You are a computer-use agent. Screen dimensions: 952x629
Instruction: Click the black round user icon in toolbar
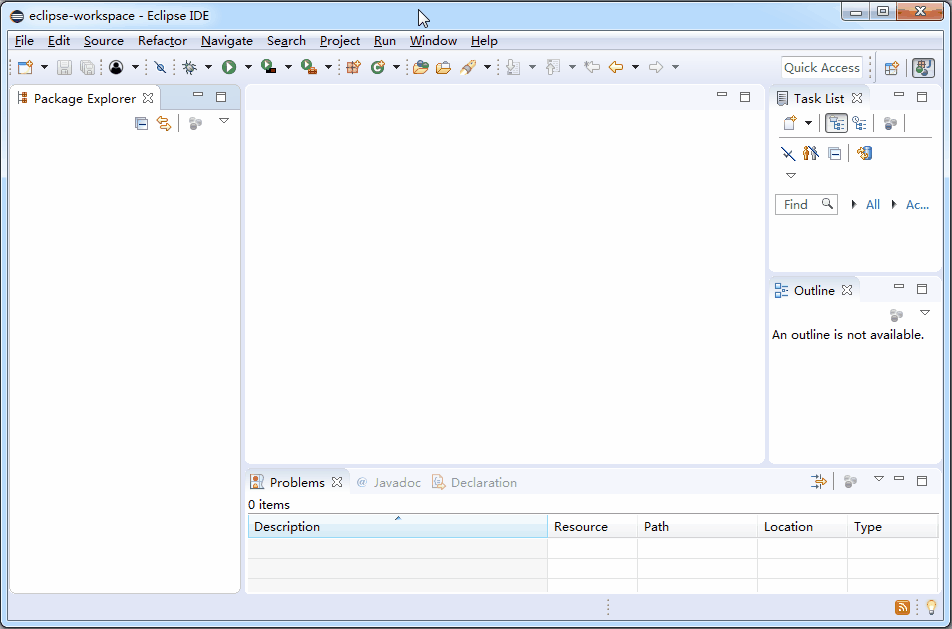click(116, 67)
